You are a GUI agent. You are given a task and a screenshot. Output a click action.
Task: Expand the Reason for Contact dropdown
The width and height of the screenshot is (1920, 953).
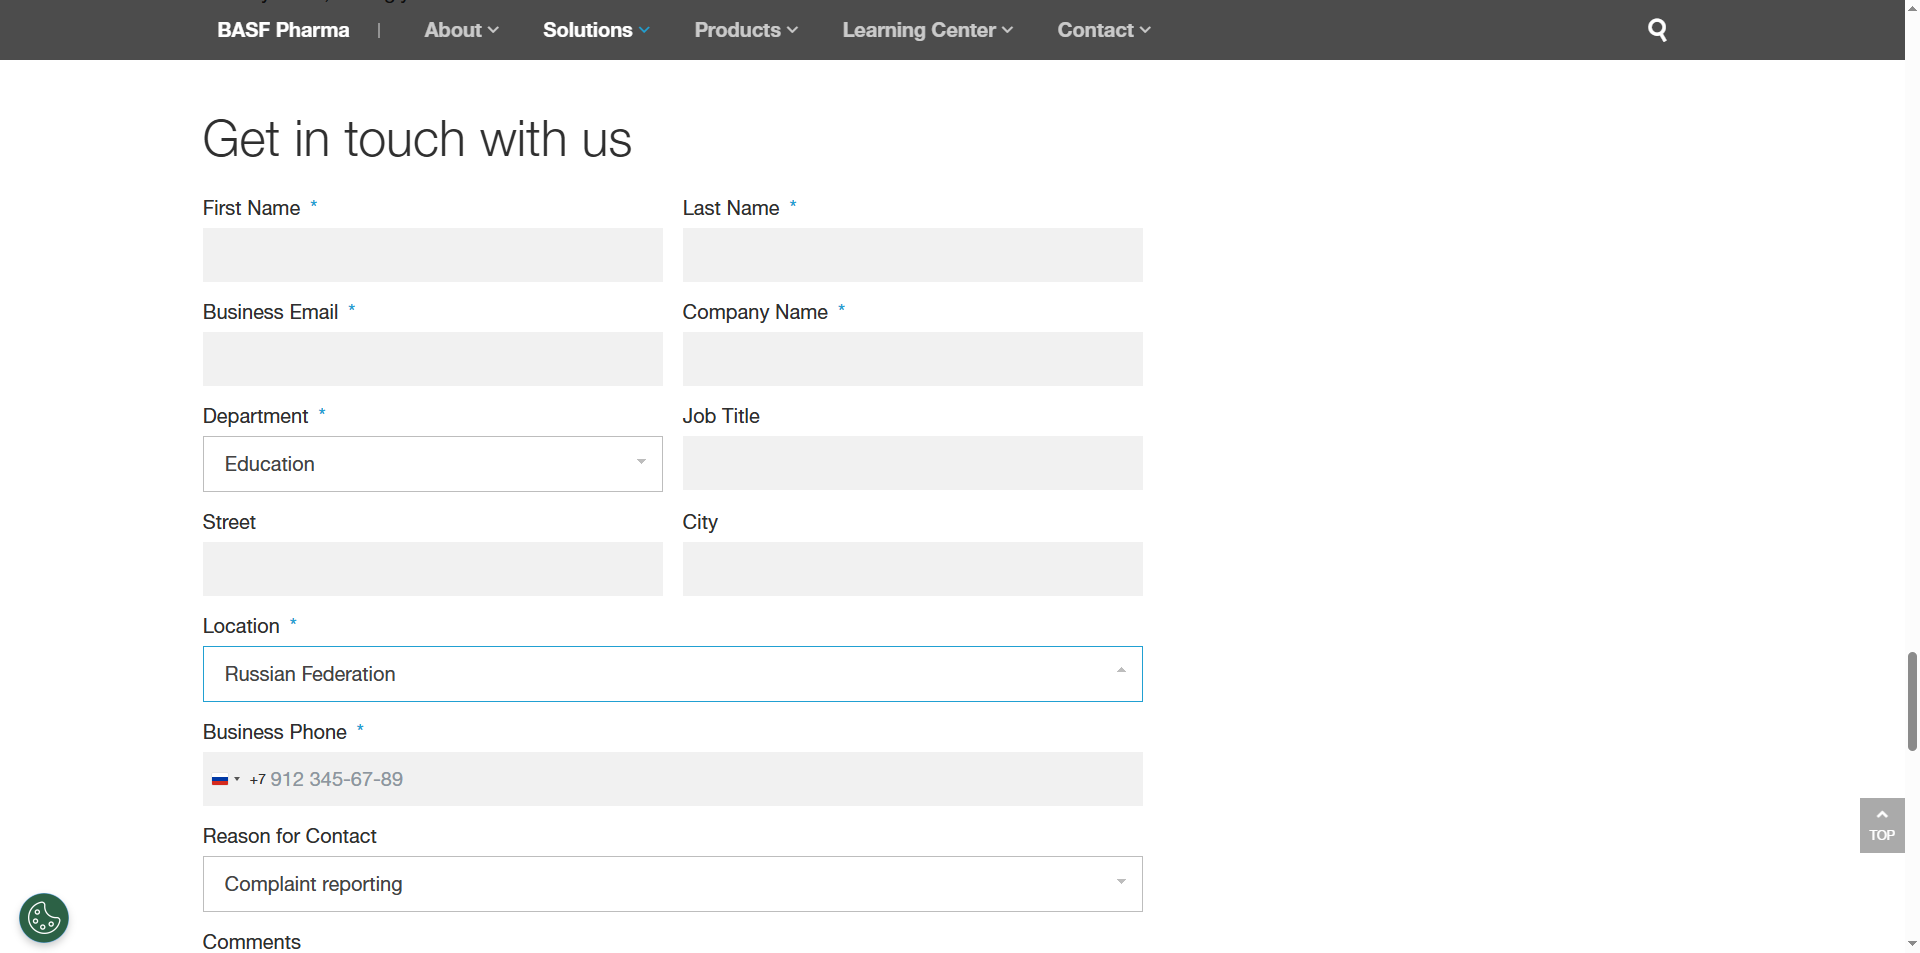pyautogui.click(x=672, y=884)
